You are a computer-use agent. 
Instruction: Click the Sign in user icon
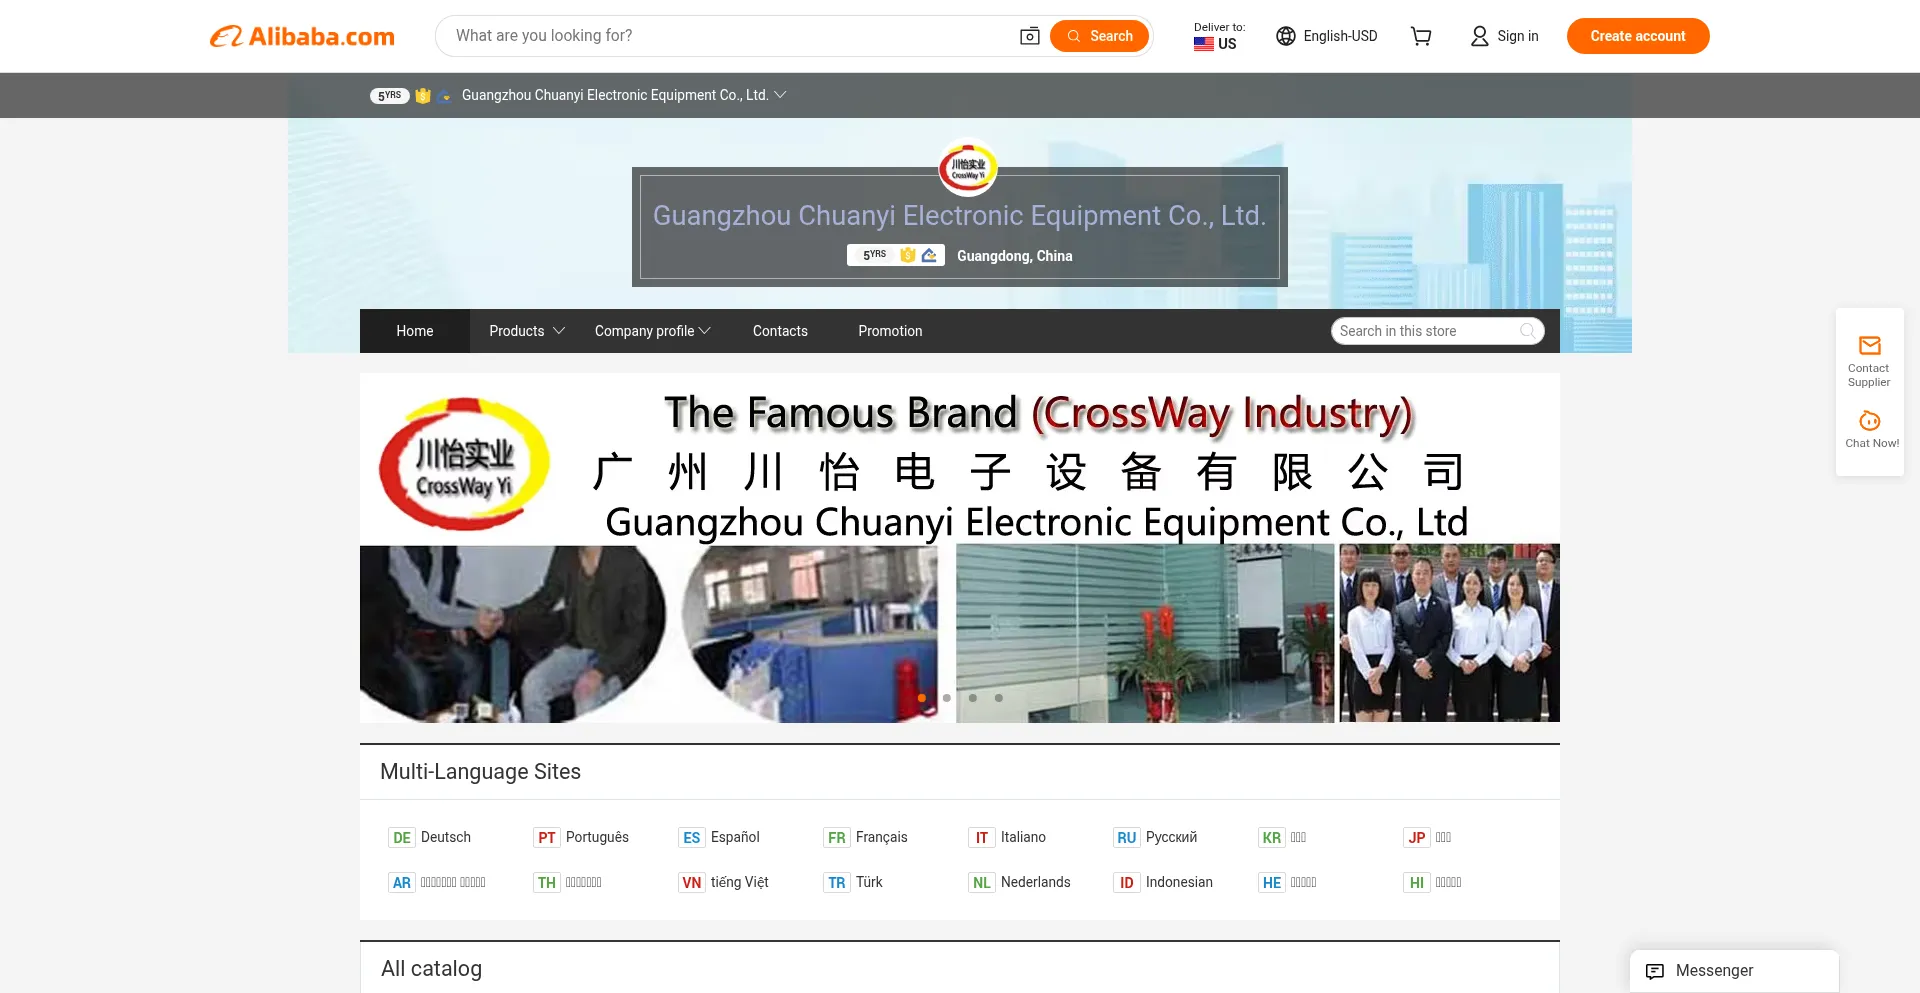(1479, 36)
